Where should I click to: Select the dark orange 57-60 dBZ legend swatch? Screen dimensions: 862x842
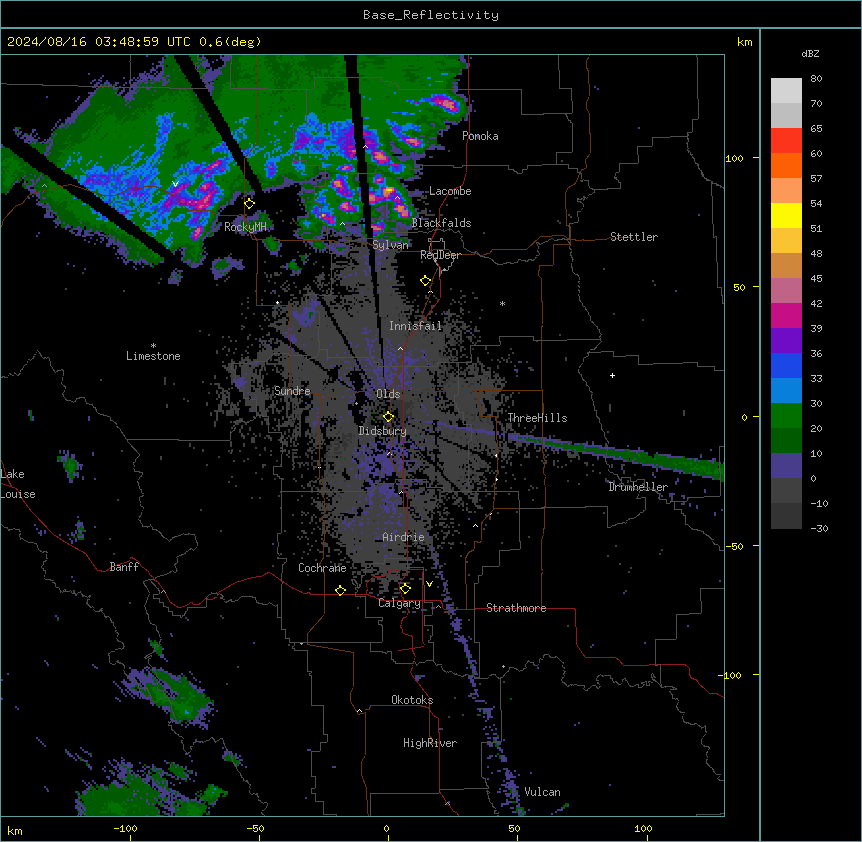(x=786, y=165)
